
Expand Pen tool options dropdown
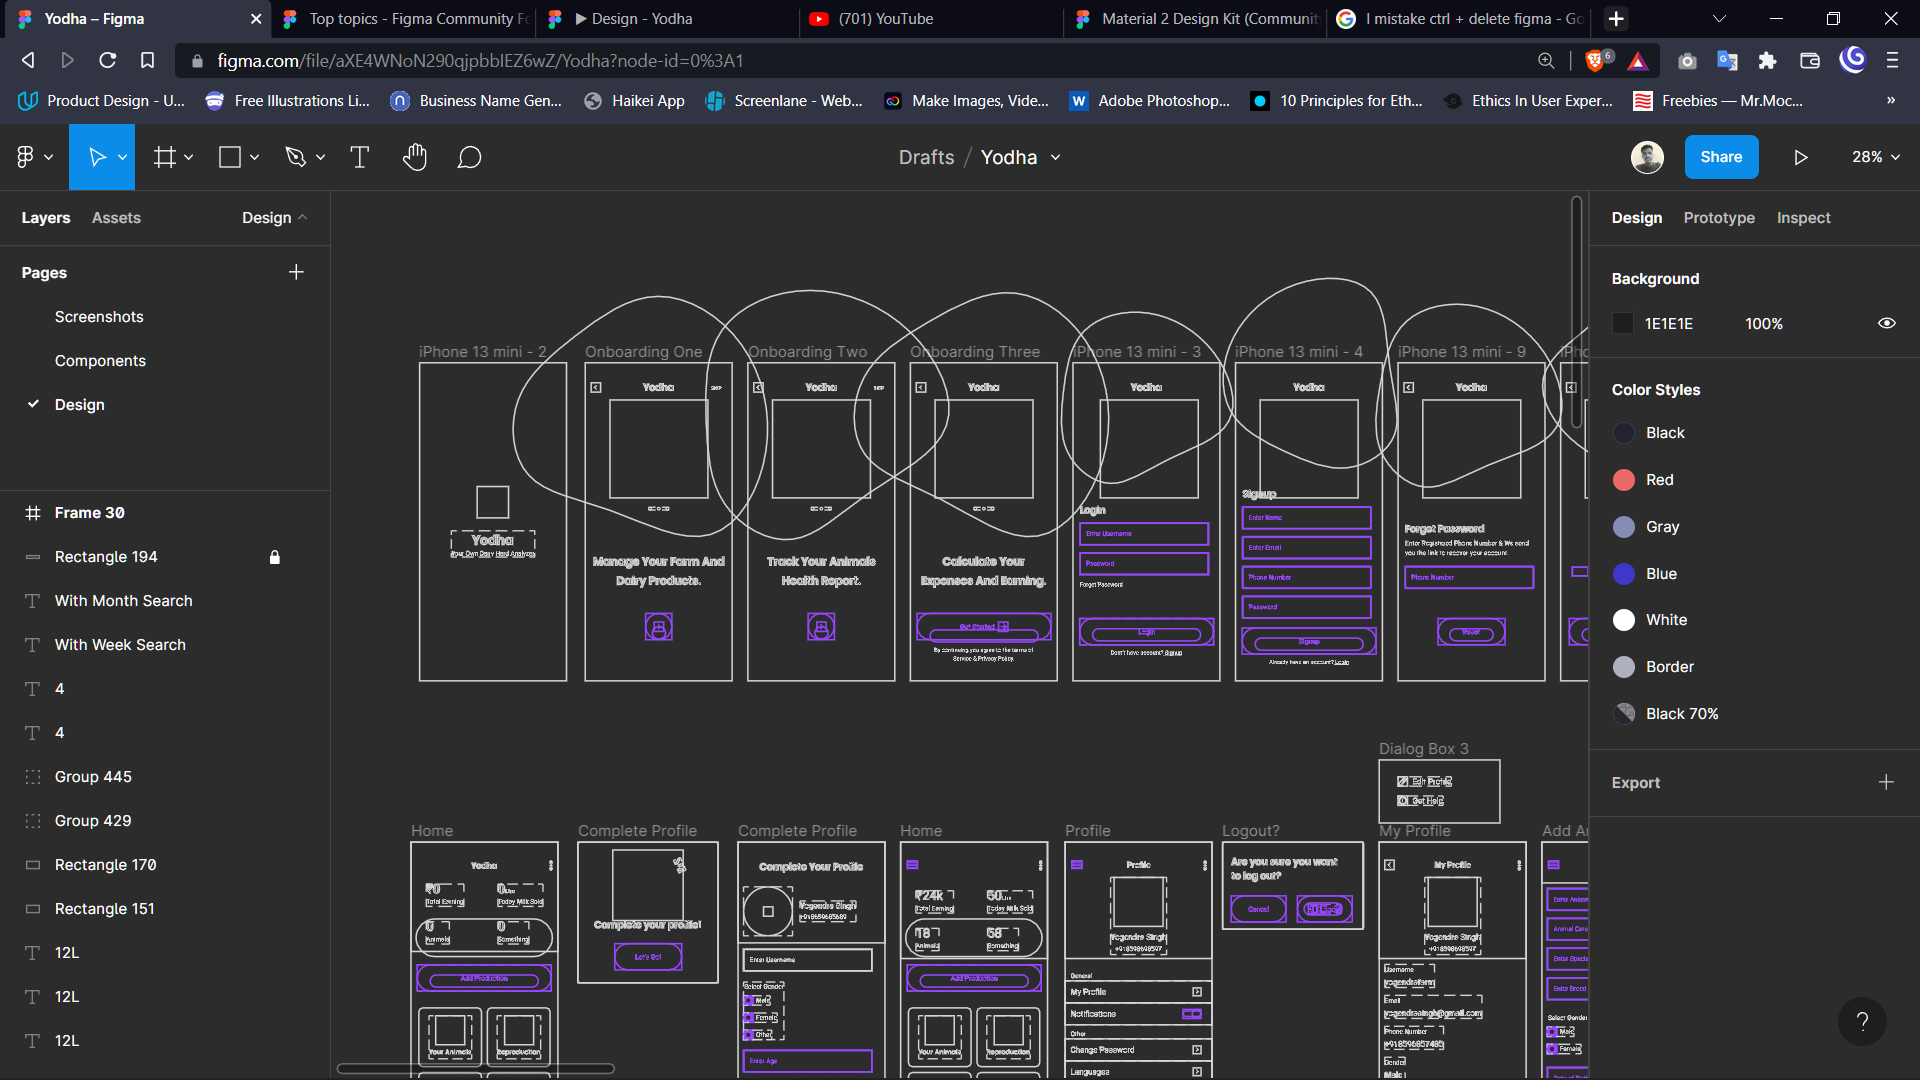(320, 157)
